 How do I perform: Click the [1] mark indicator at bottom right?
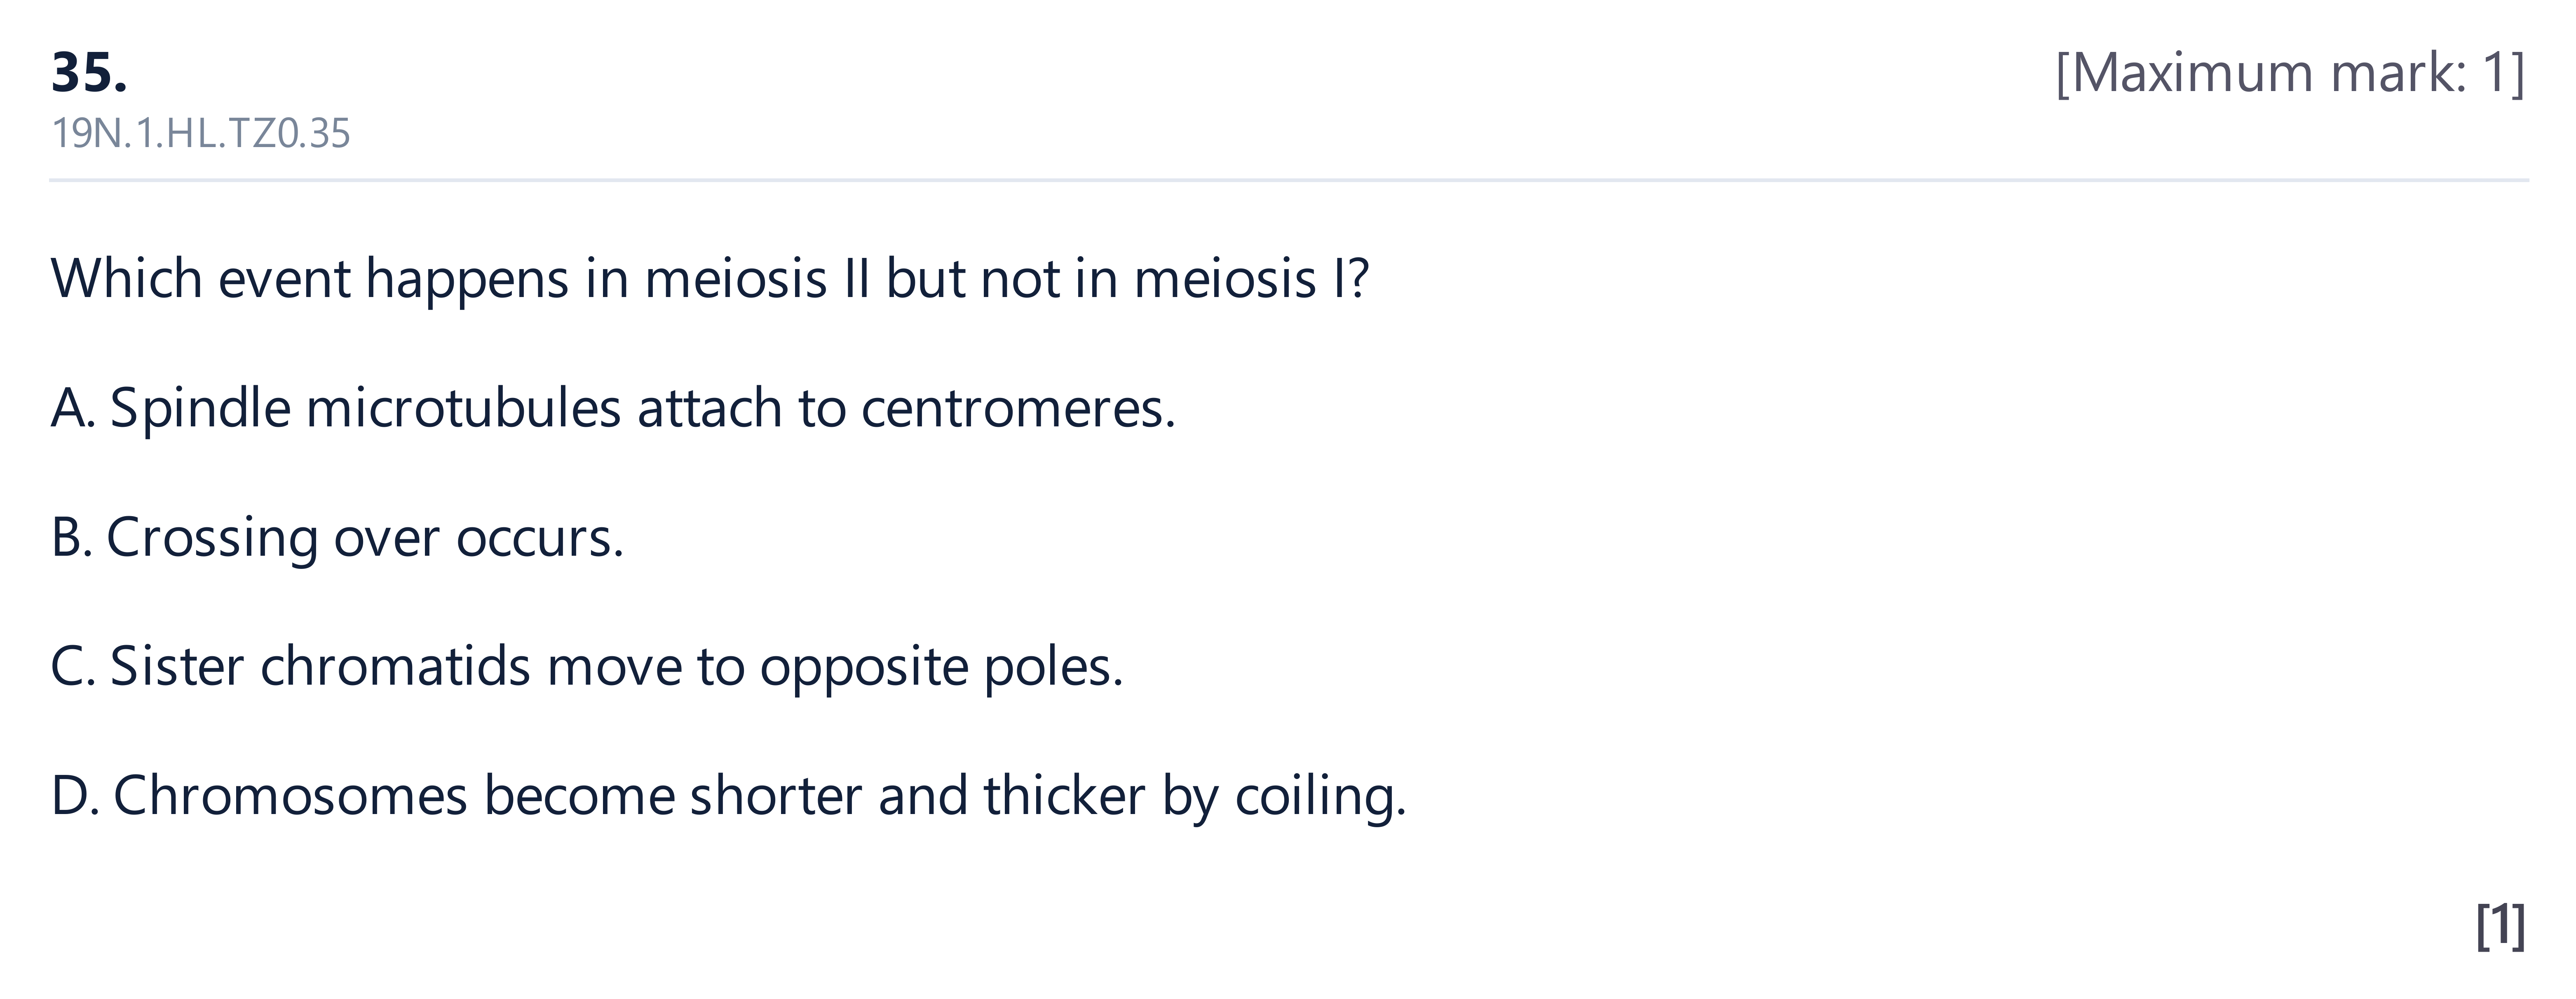tap(2501, 926)
